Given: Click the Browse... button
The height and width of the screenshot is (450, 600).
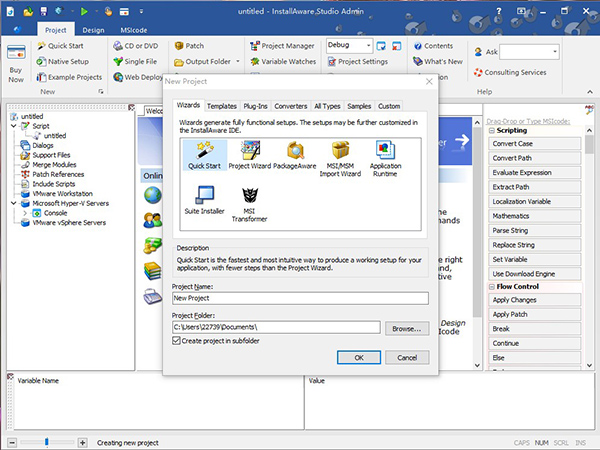Looking at the screenshot, I should [406, 327].
